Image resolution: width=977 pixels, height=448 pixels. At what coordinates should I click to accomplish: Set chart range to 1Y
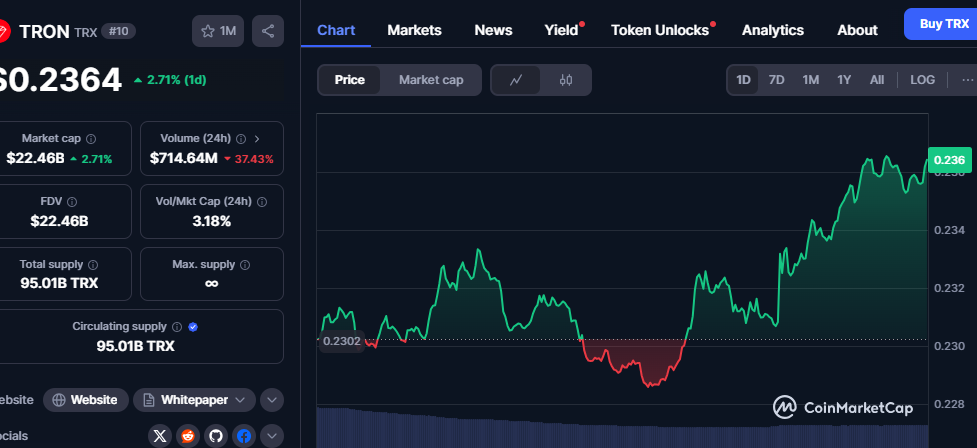click(x=844, y=80)
